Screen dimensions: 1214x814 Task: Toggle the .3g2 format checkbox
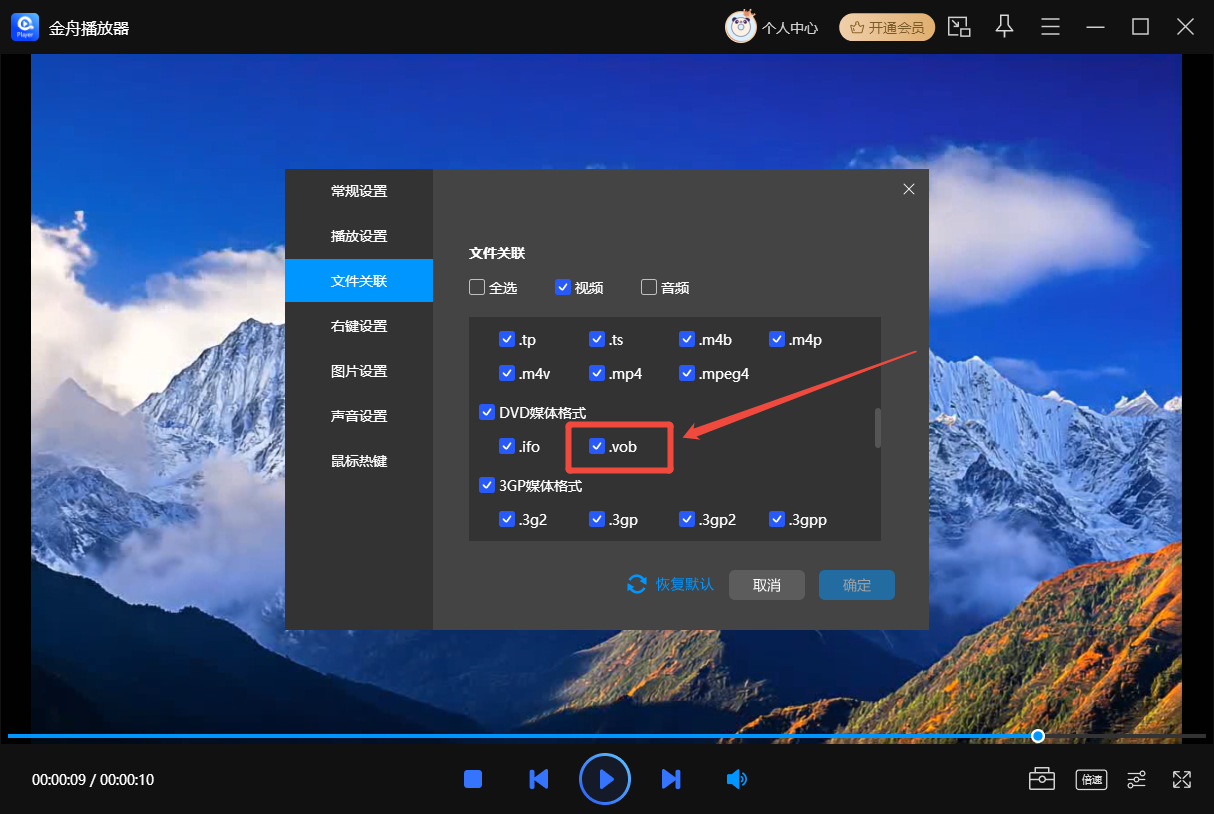507,520
